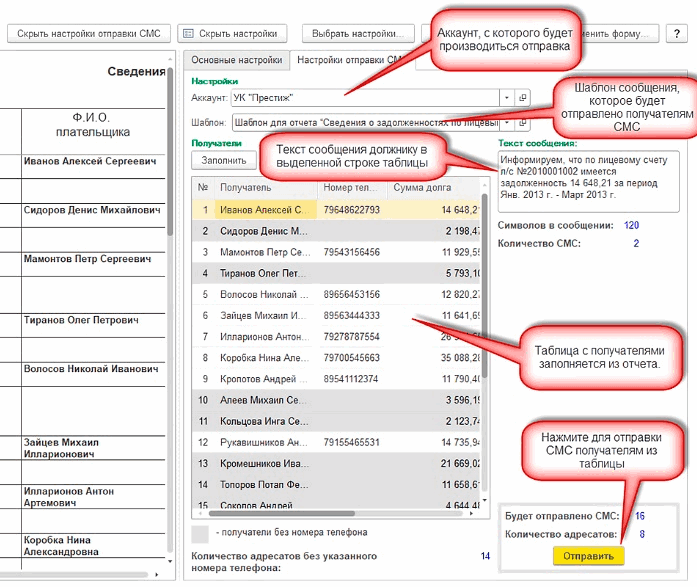Image resolution: width=697 pixels, height=587 pixels.
Task: Click the 'Скрыть настройки отправки СМС' button
Action: pos(89,33)
